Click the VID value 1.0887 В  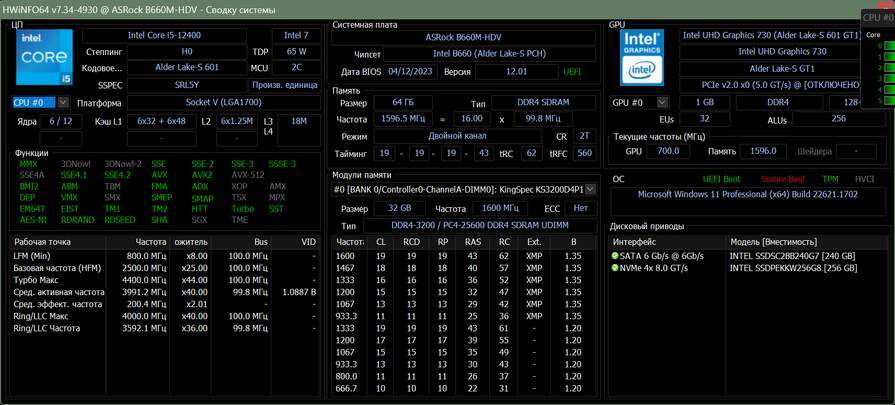(x=299, y=292)
